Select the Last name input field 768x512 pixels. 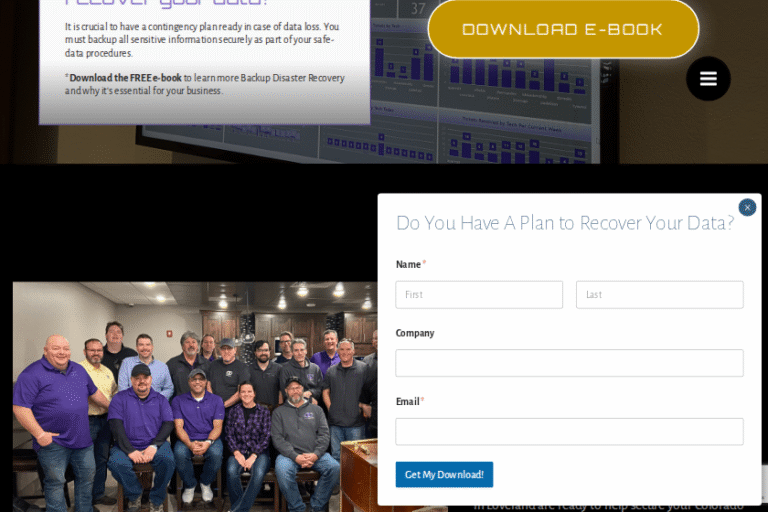pos(659,295)
